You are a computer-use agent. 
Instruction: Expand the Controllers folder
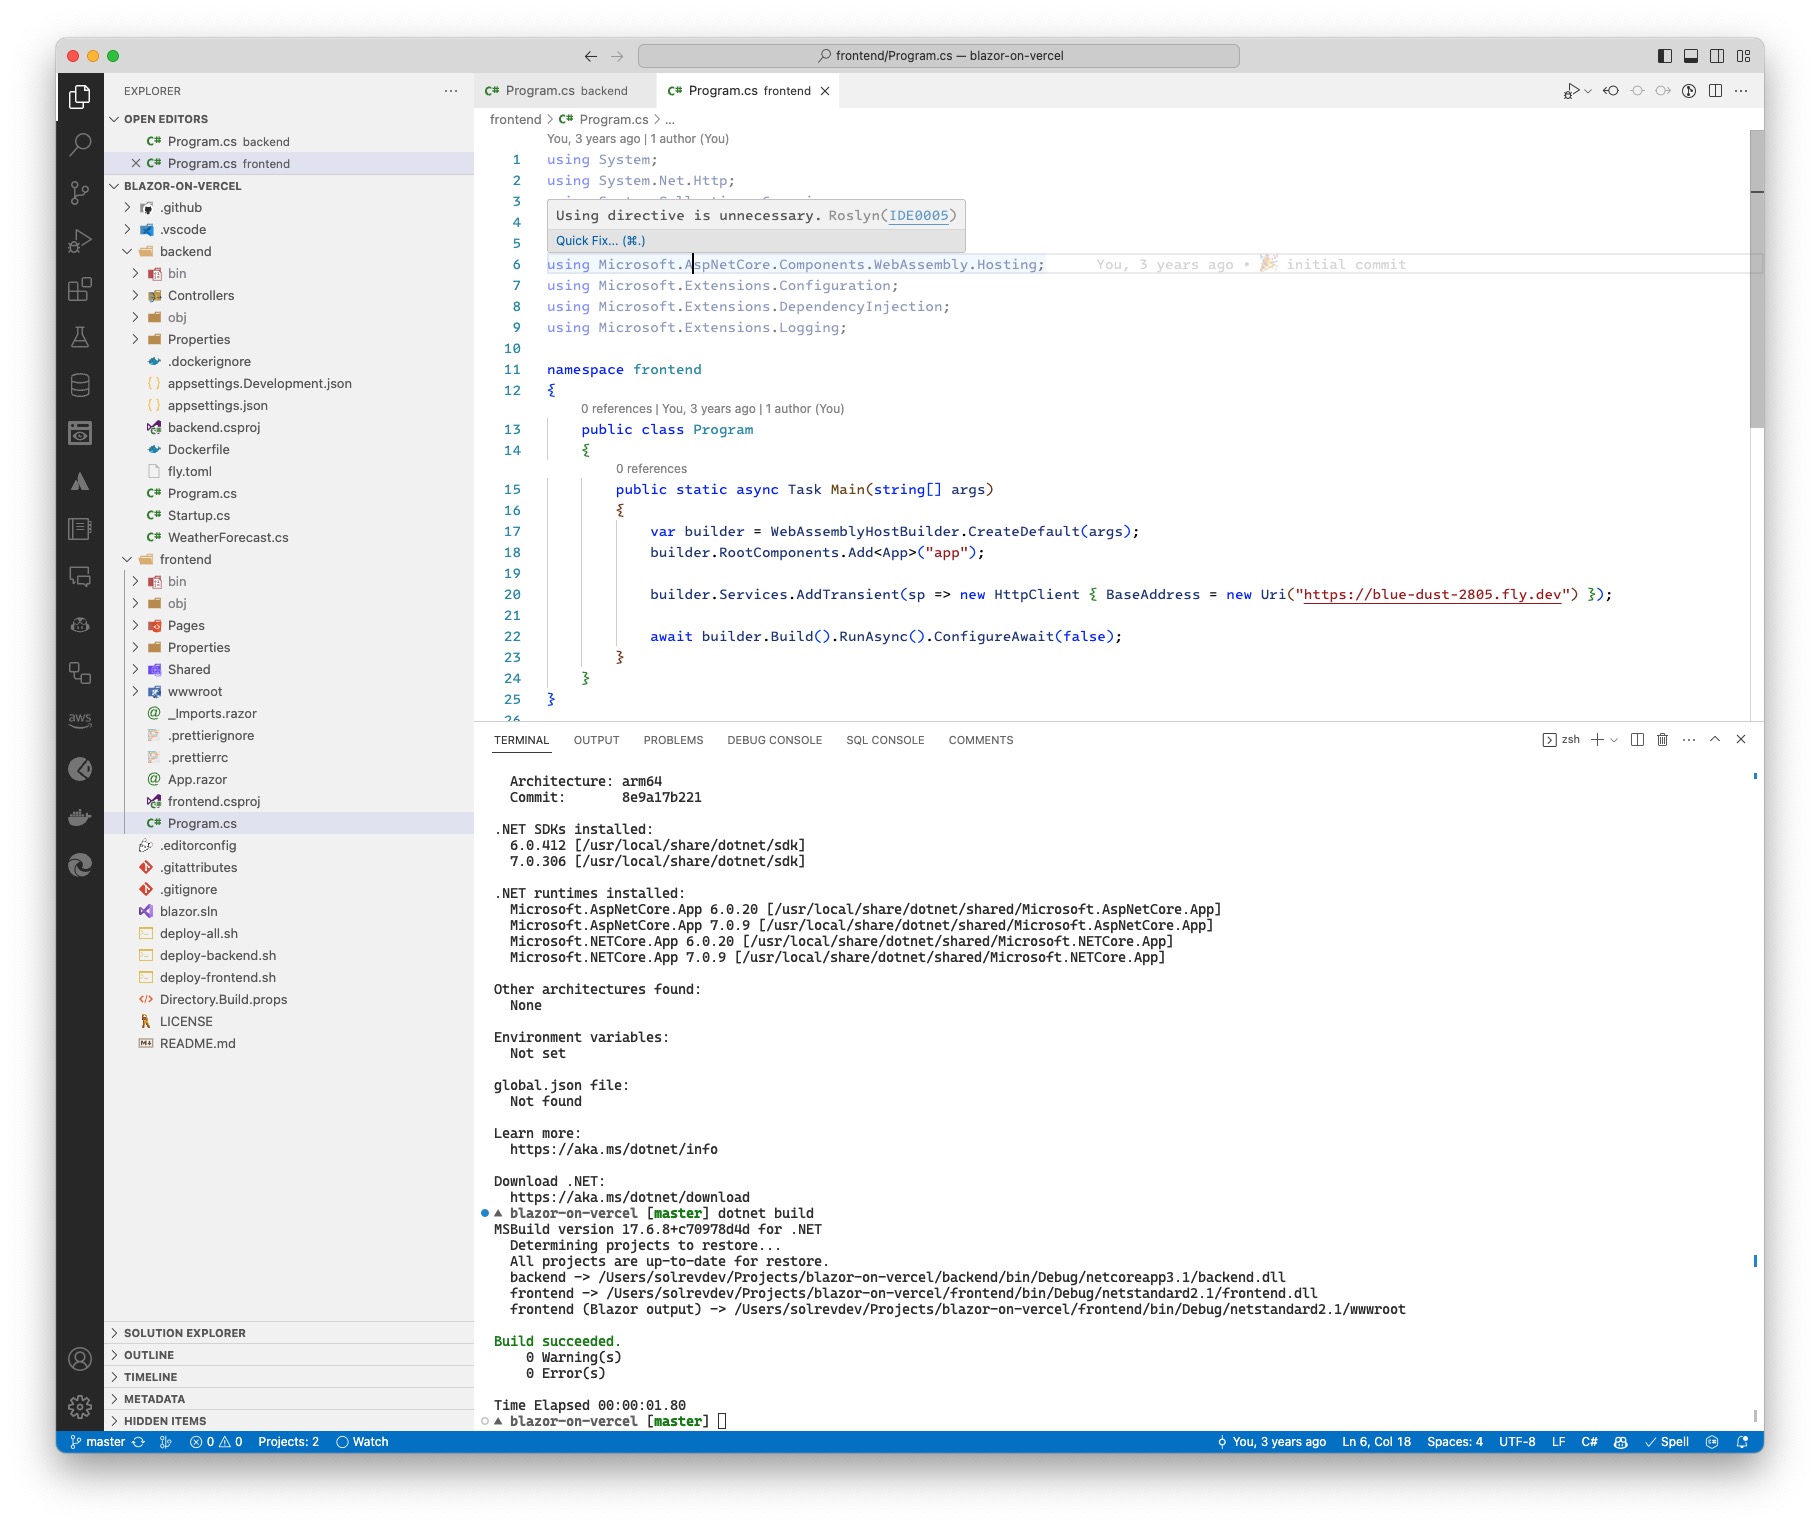tap(201, 295)
